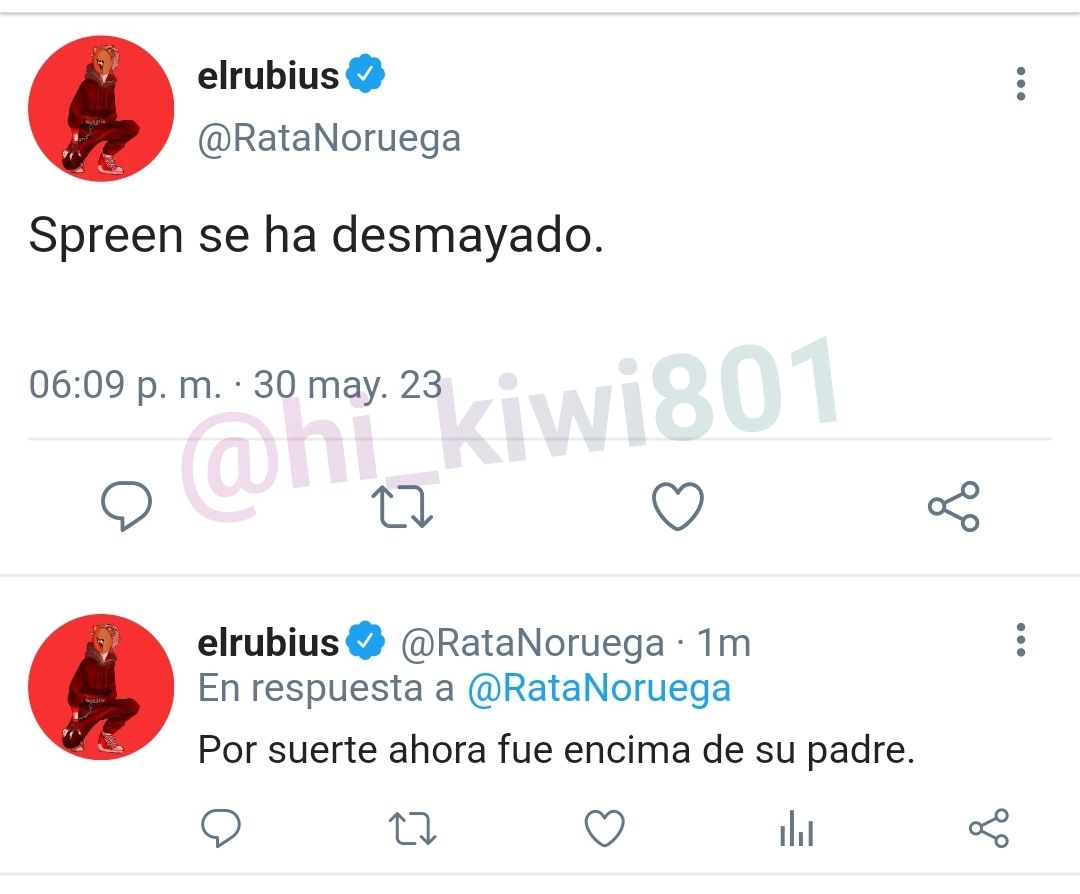The image size is (1080, 894).
Task: Share the reply tweet
Action: tap(989, 828)
